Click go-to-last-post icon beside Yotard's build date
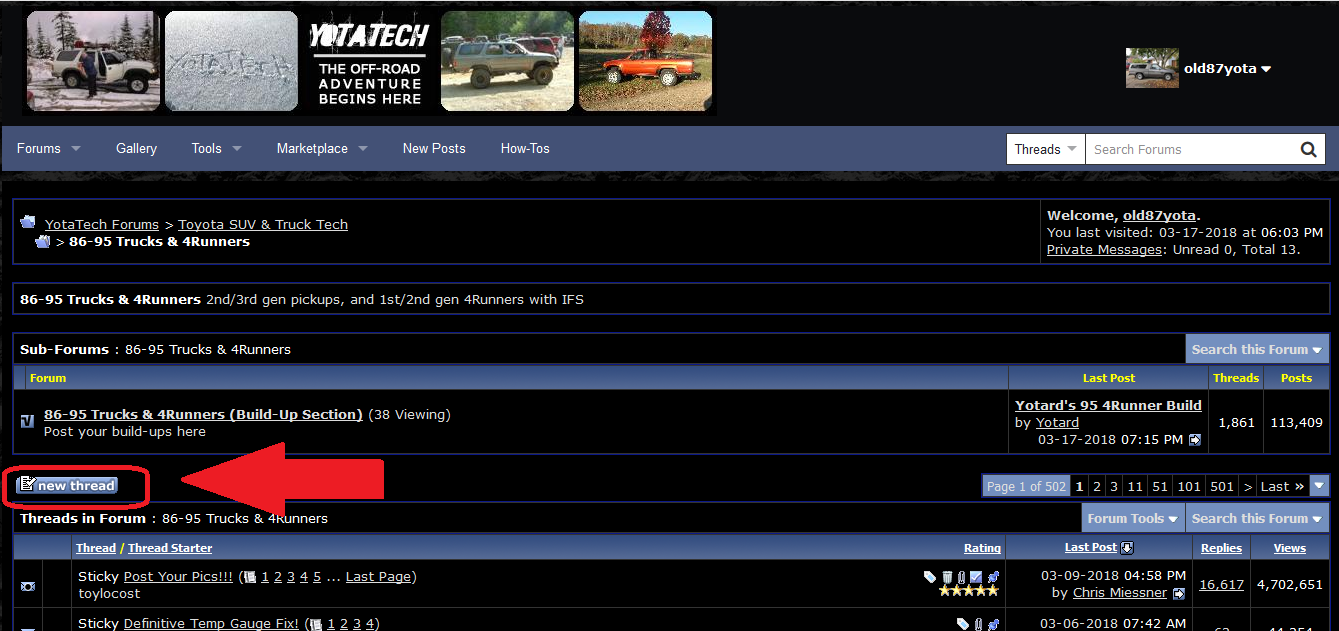Viewport: 1339px width, 631px height. (x=1194, y=440)
